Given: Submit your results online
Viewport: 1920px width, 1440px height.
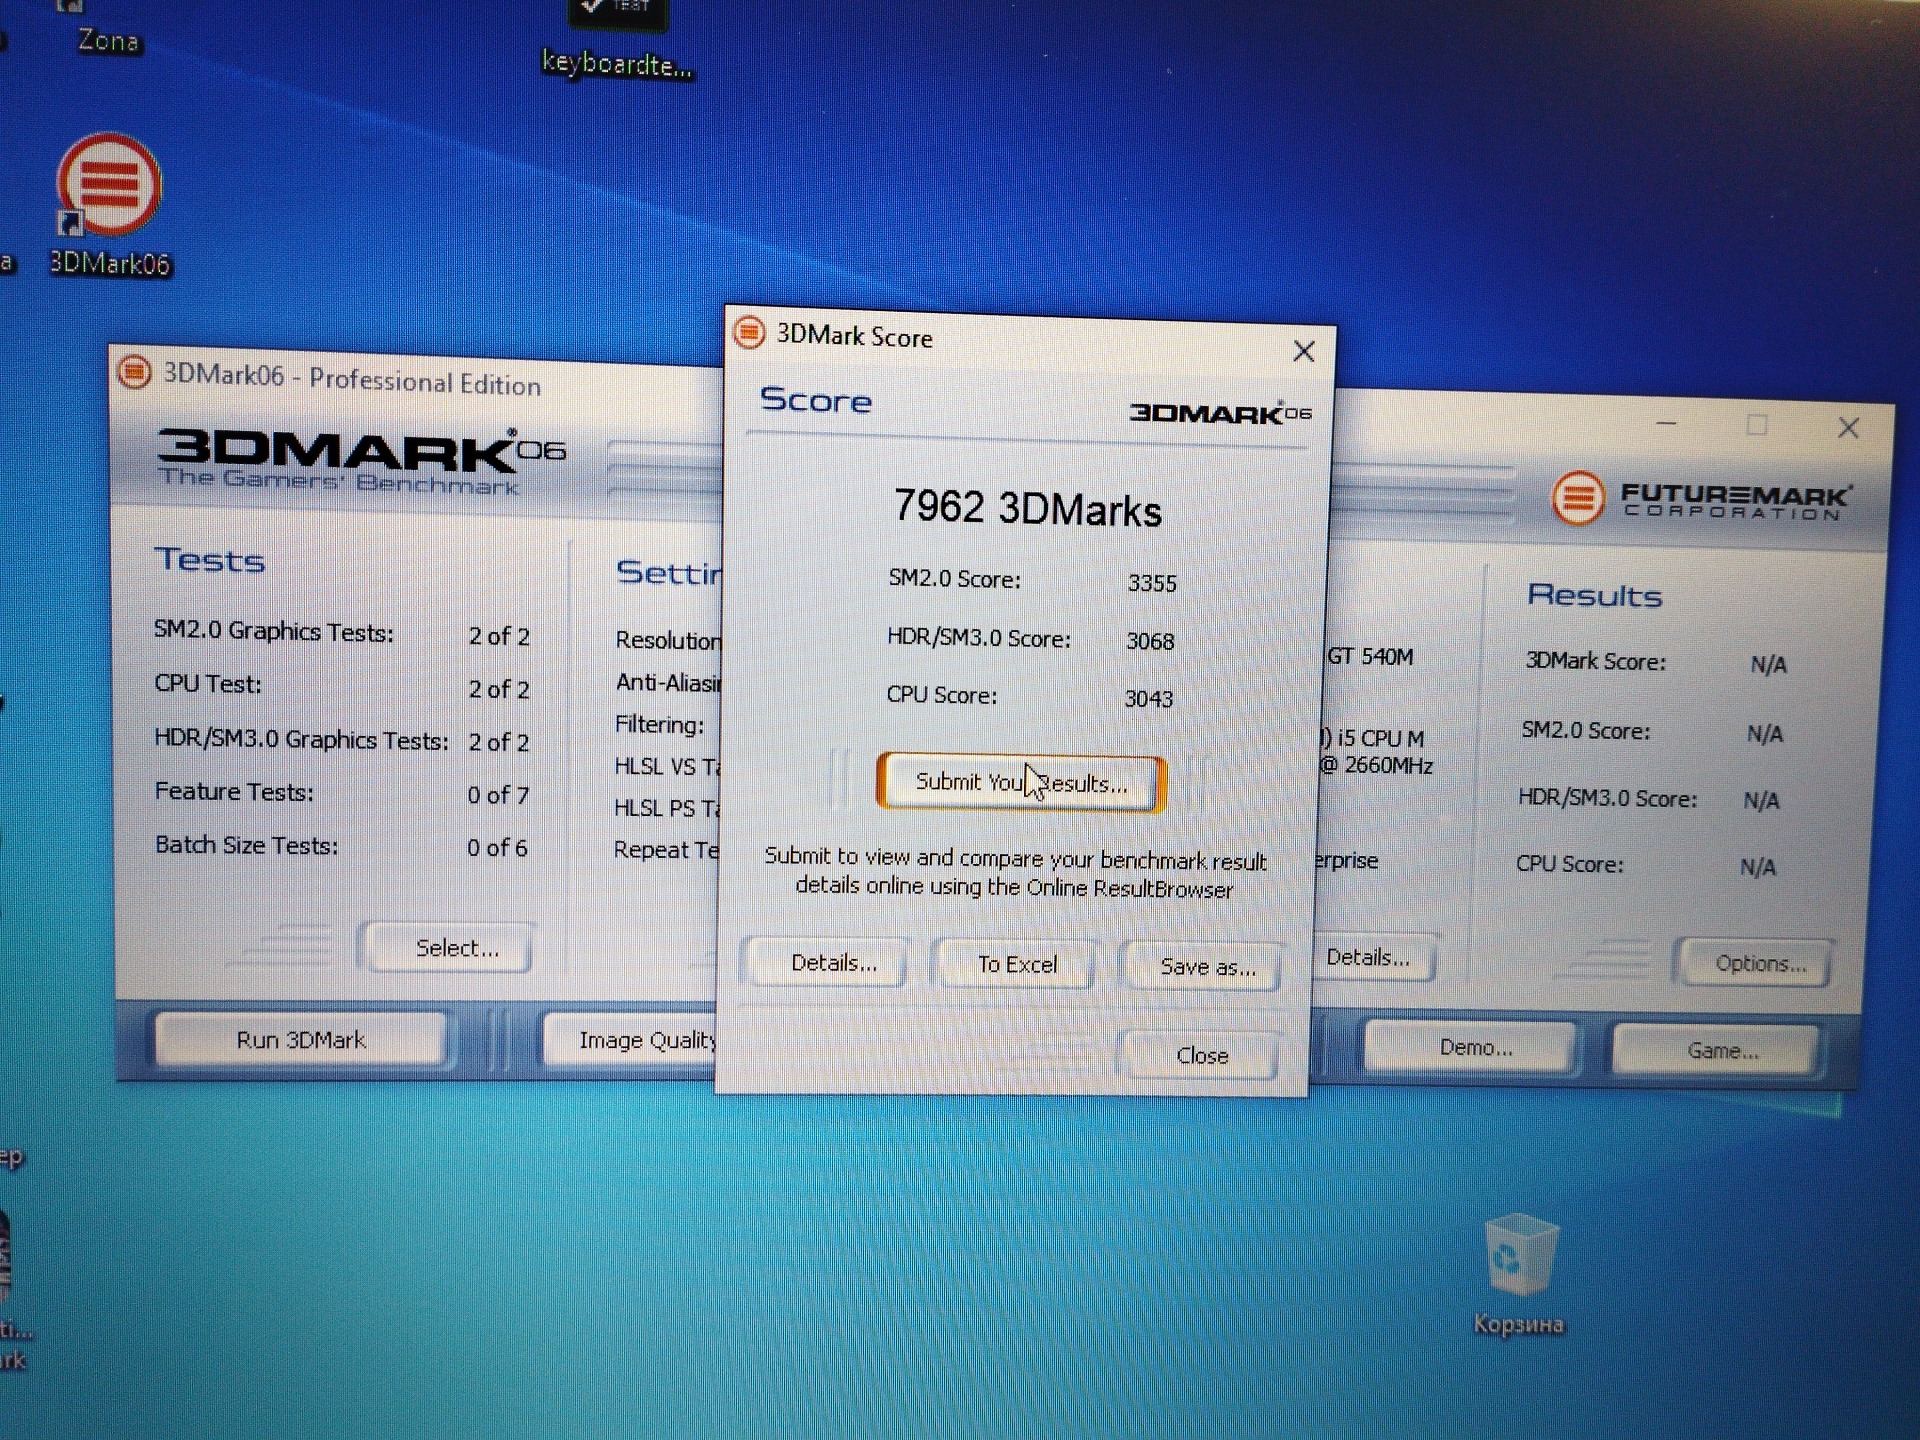Looking at the screenshot, I should click(1021, 782).
